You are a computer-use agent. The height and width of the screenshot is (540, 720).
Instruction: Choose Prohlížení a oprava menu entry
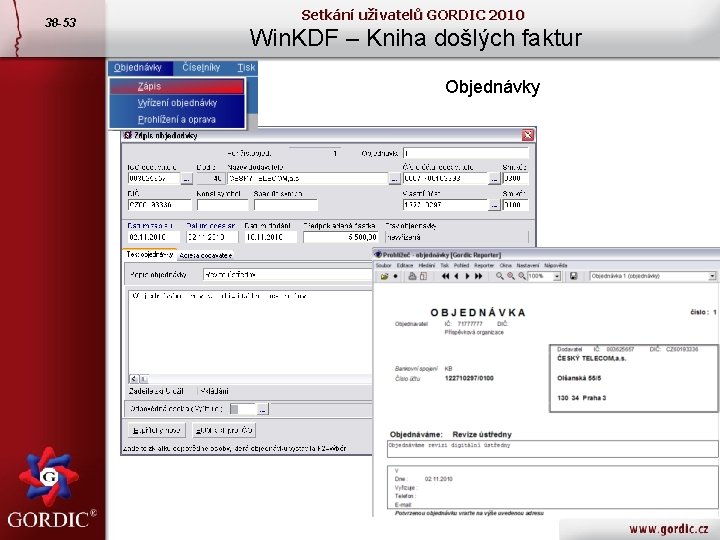tap(177, 119)
